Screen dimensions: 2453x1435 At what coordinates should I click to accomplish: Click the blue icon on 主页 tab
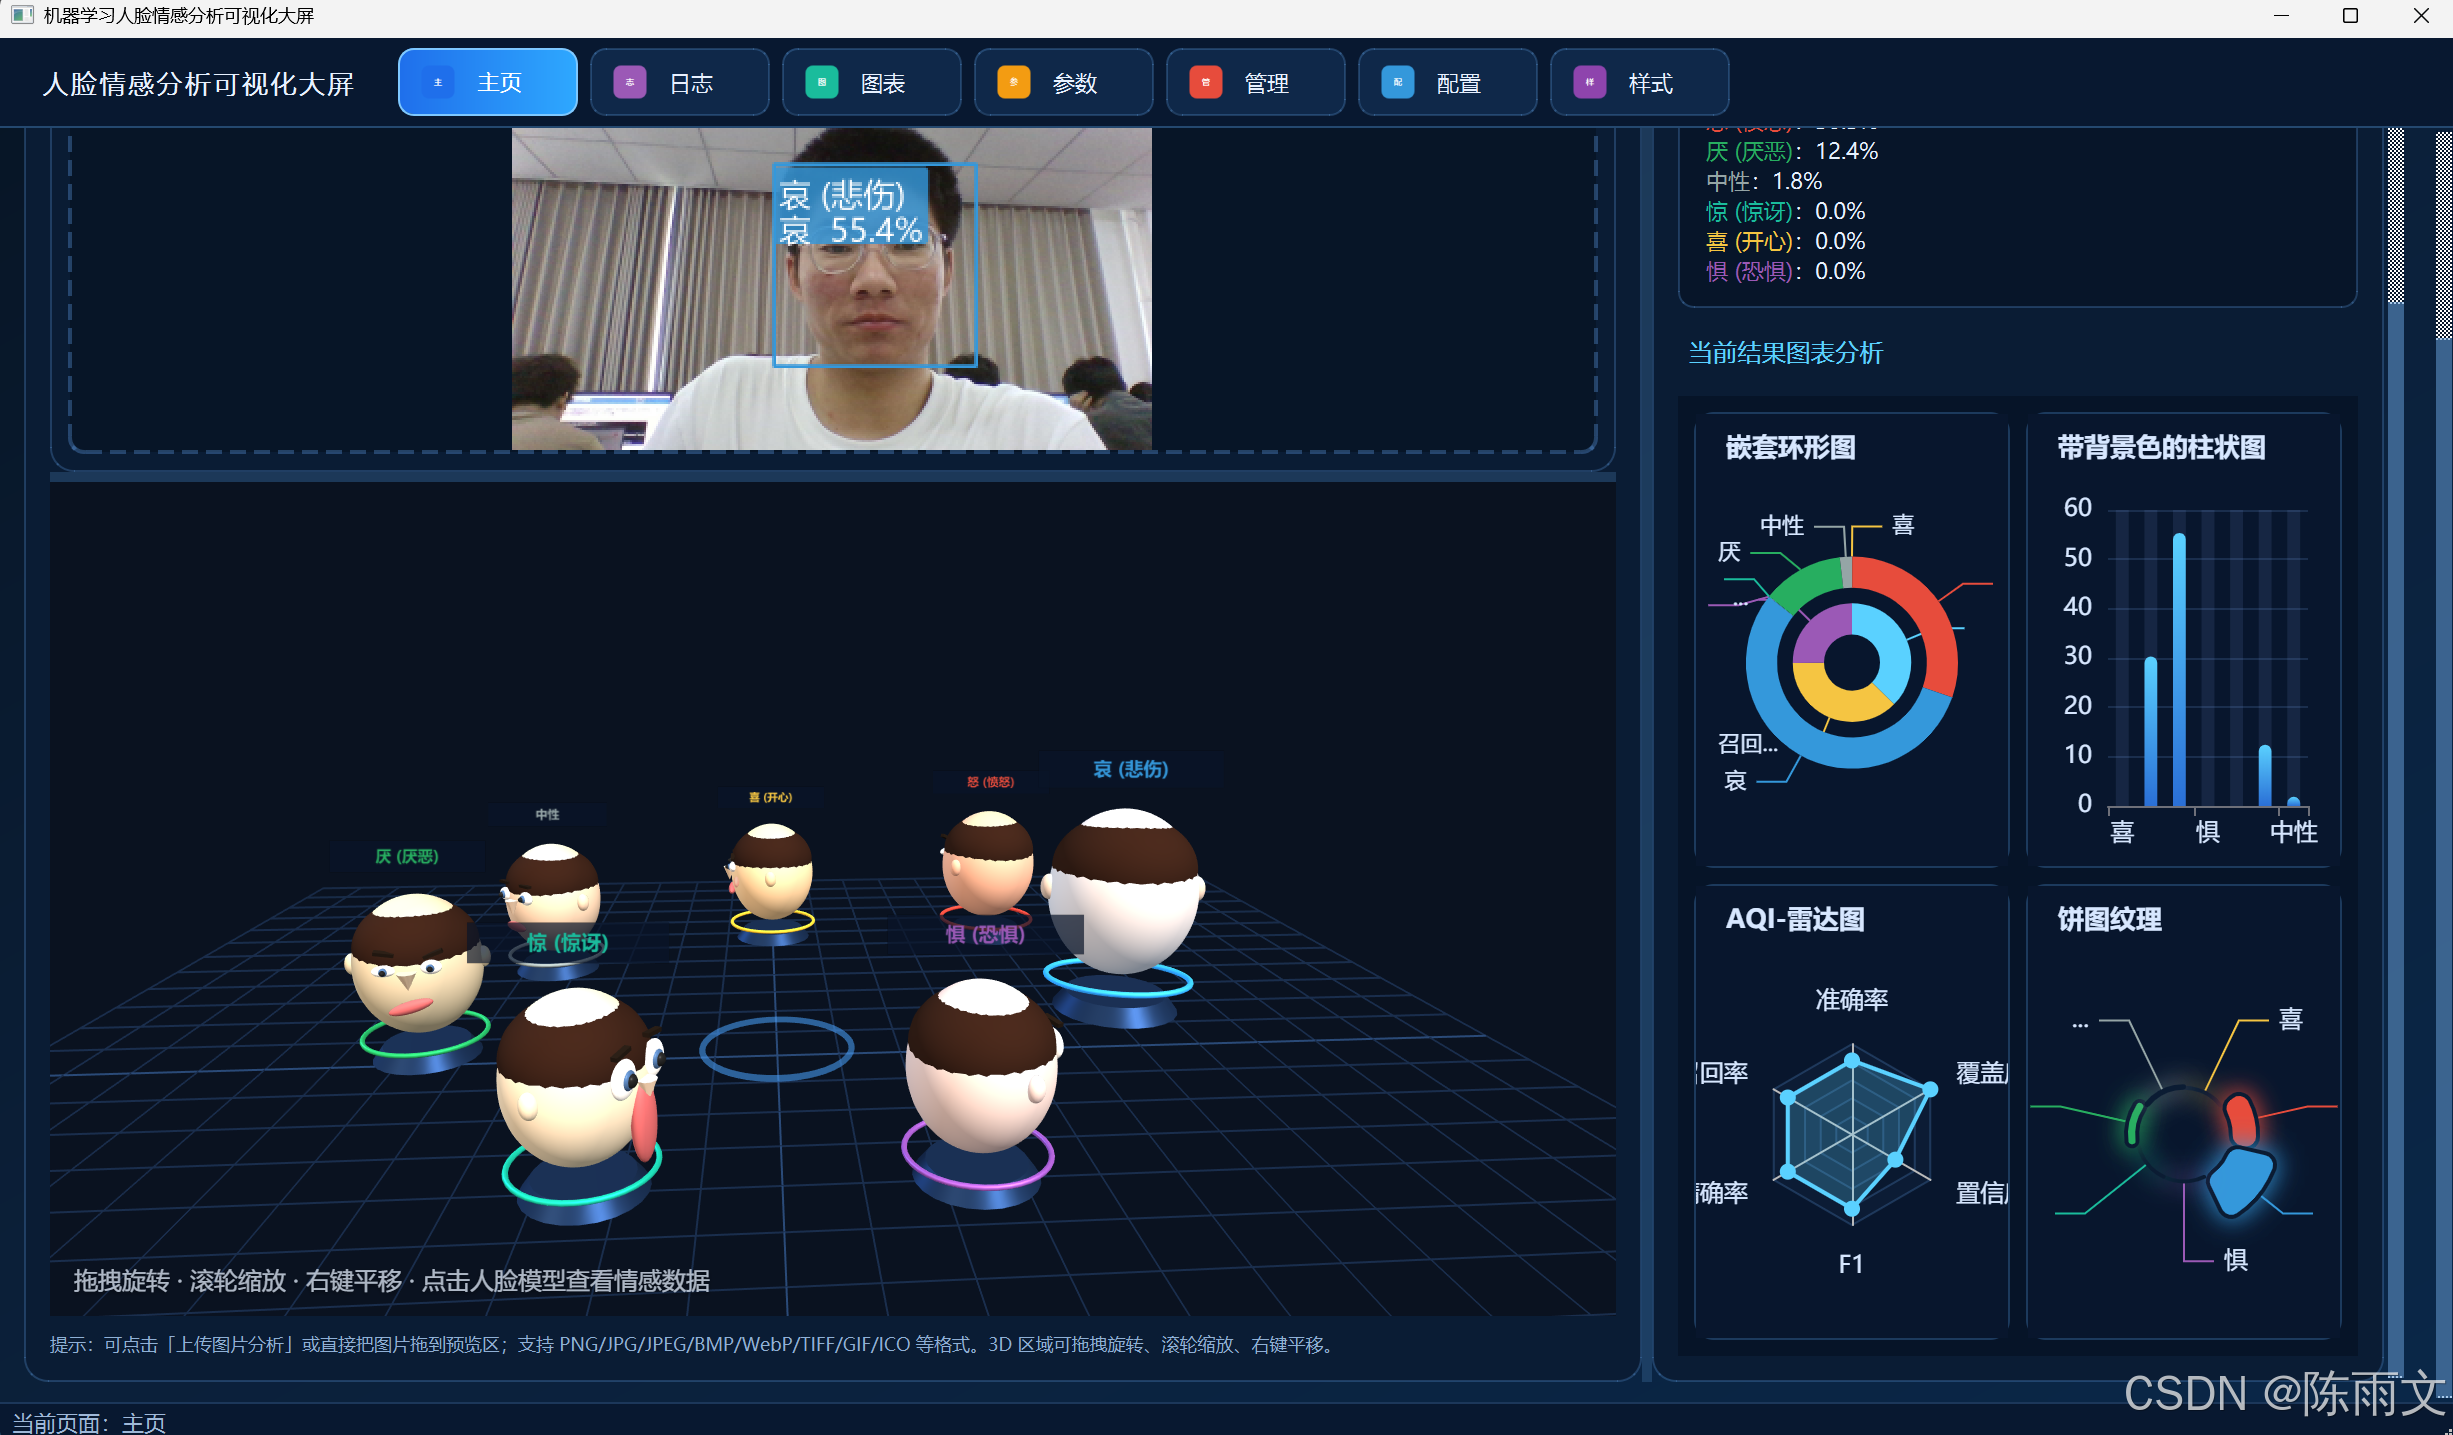pyautogui.click(x=438, y=83)
